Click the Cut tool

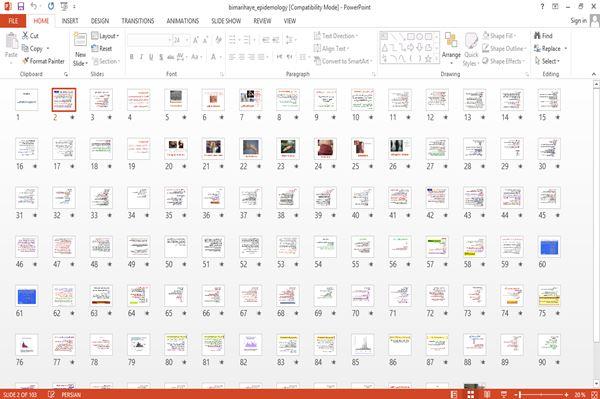tap(30, 36)
